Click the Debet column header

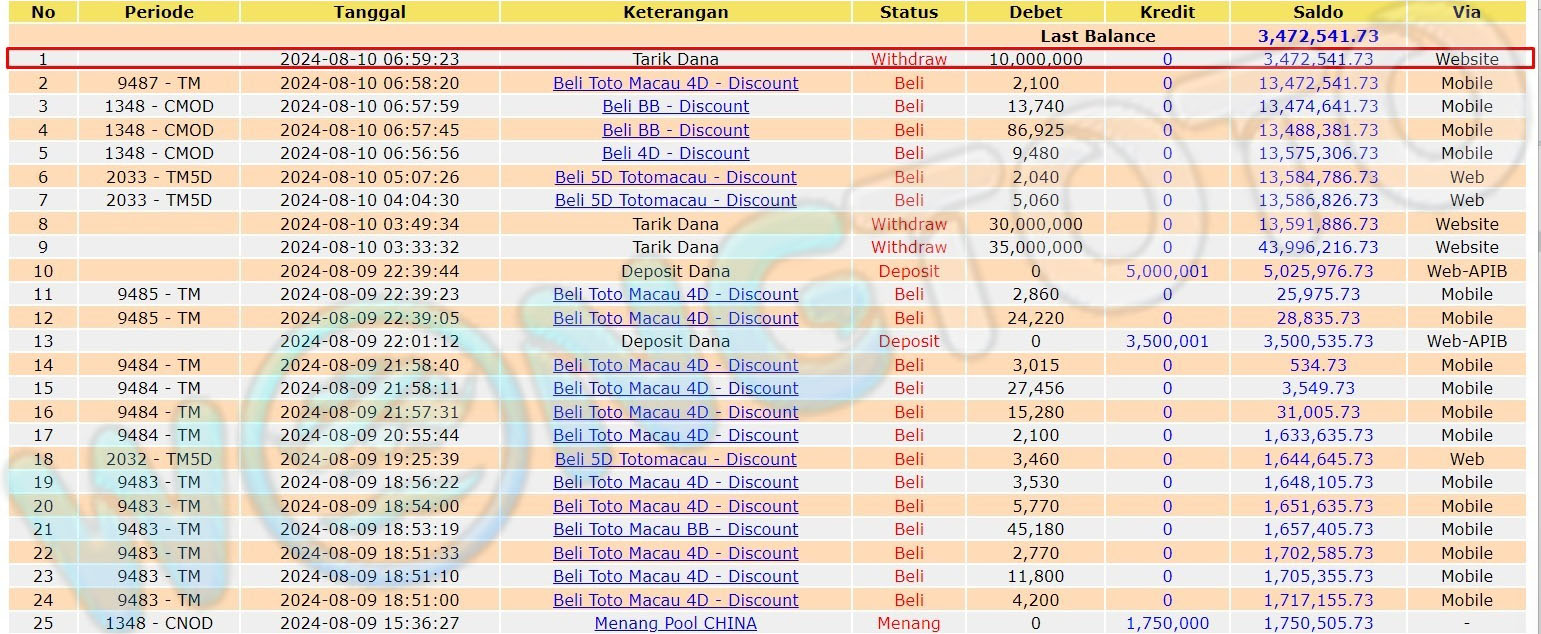tap(1035, 12)
